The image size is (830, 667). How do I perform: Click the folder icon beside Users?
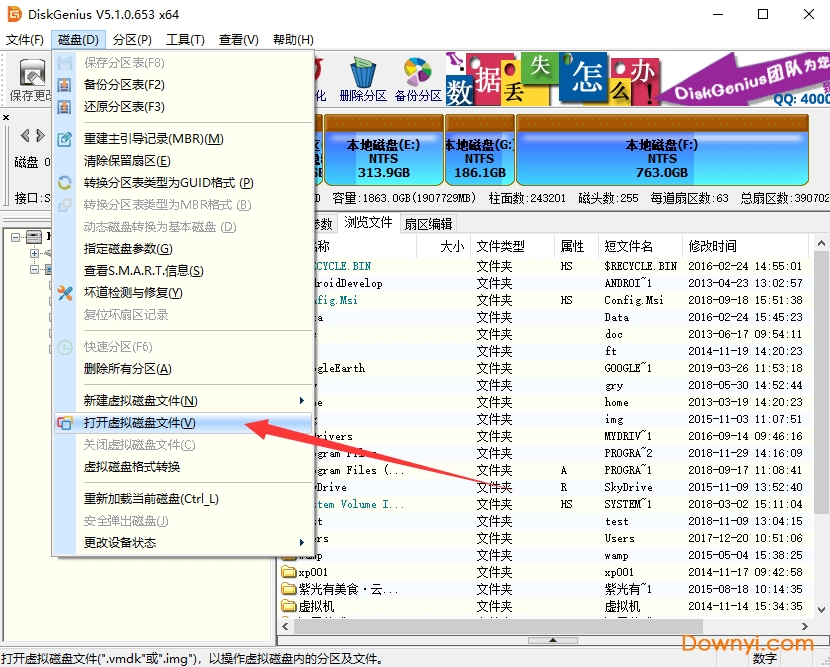pos(286,540)
